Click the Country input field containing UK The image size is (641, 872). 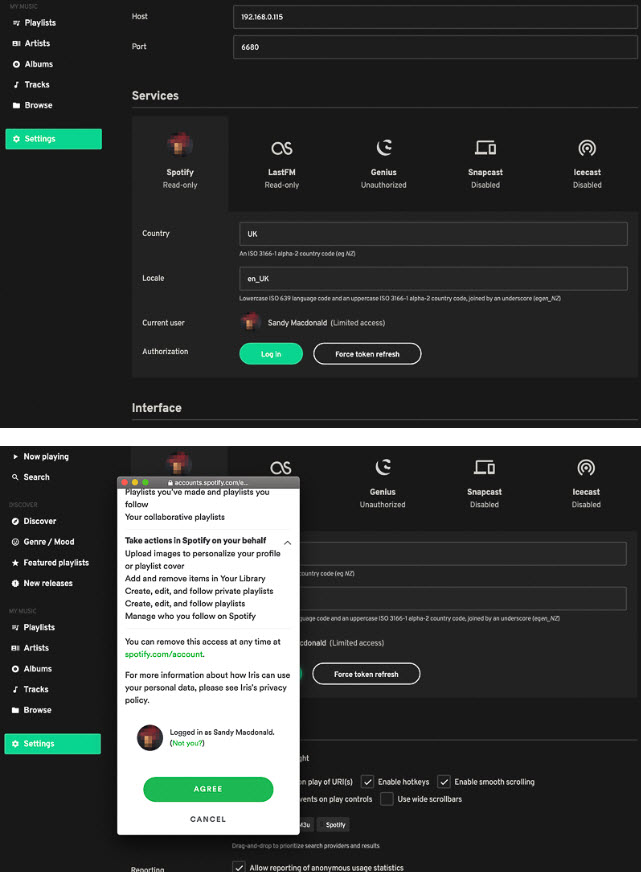coord(433,234)
